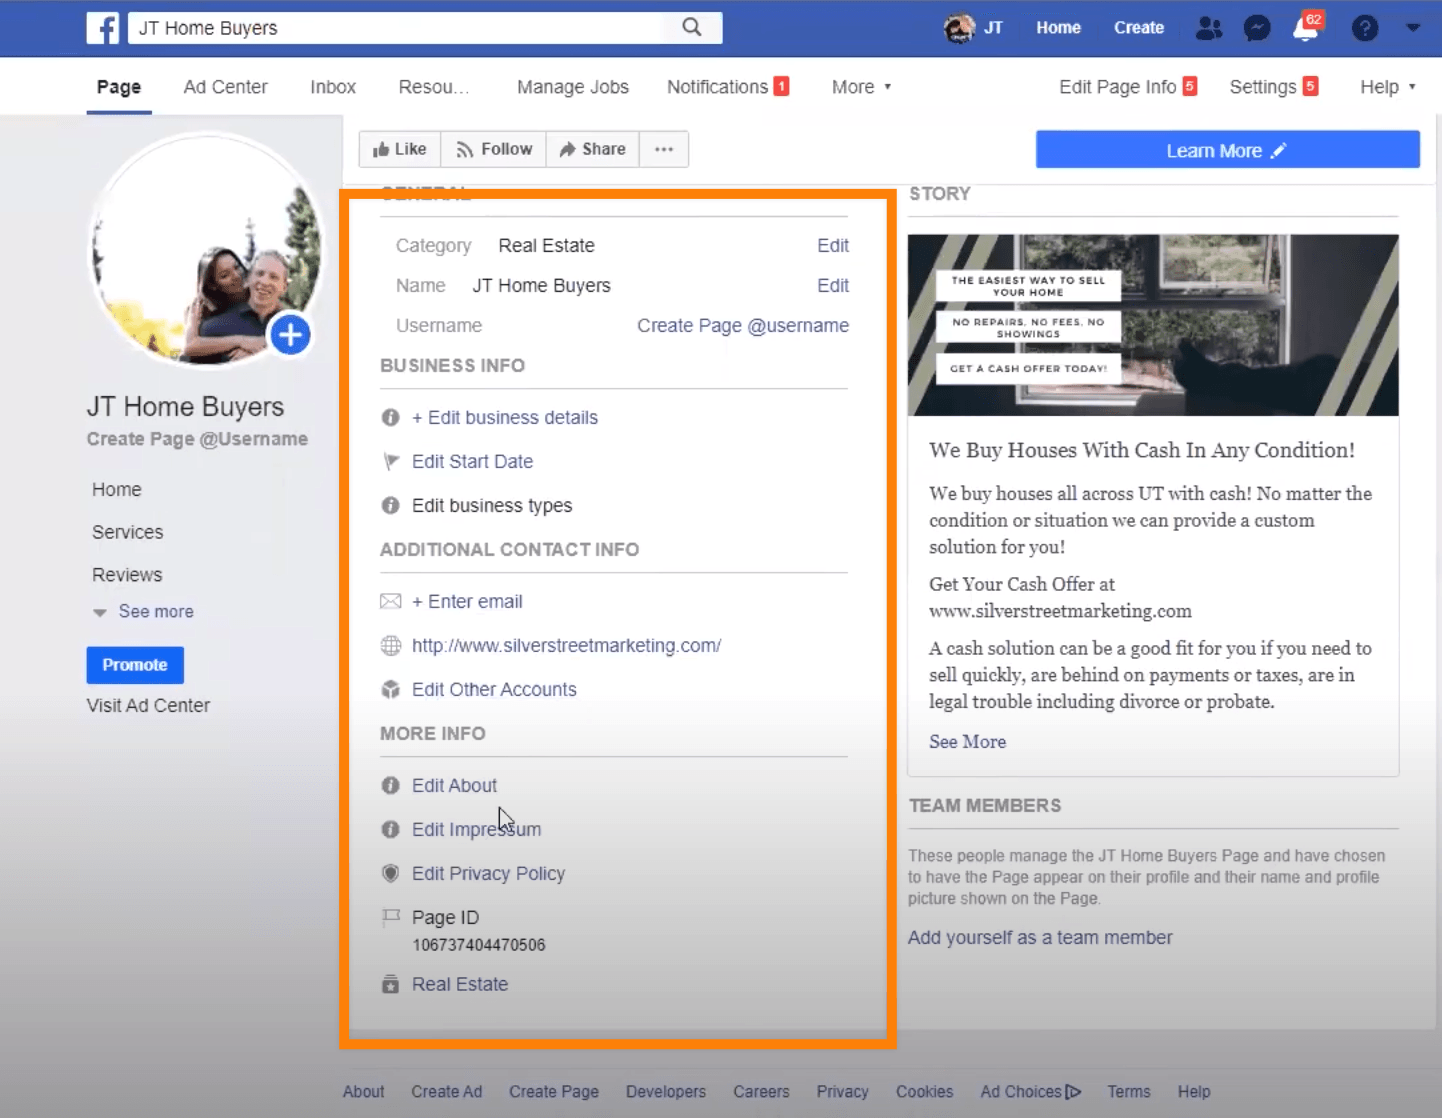1442x1118 pixels.
Task: Open the Messenger icon
Action: tap(1257, 28)
